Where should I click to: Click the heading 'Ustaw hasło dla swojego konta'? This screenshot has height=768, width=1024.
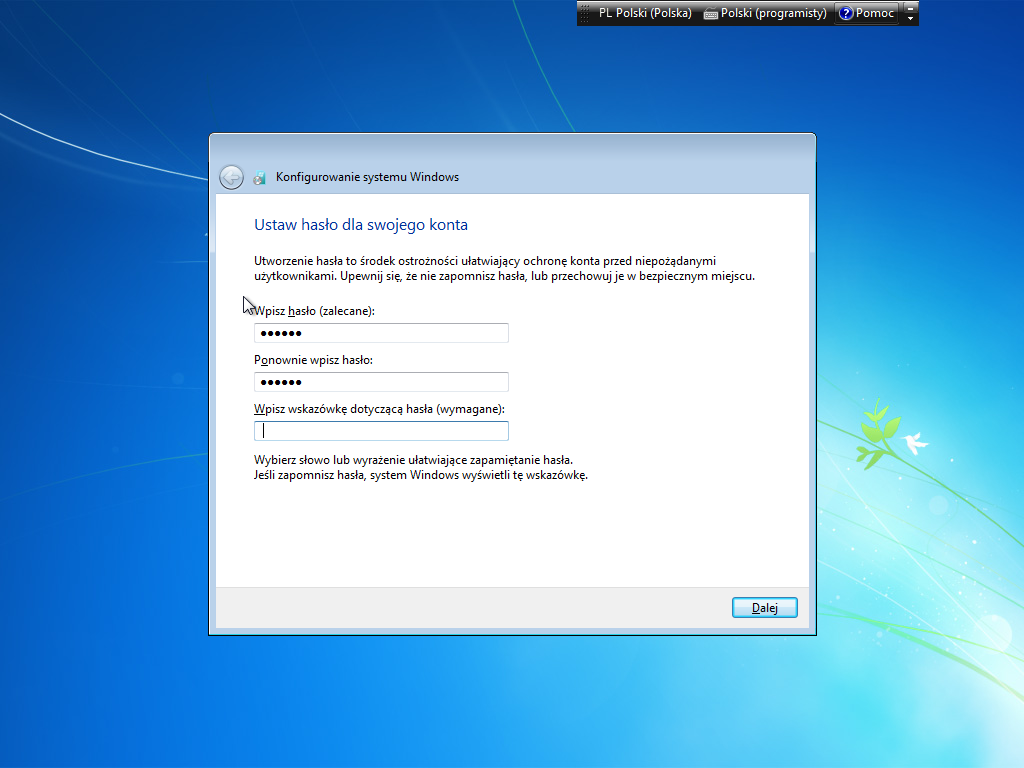(x=360, y=225)
